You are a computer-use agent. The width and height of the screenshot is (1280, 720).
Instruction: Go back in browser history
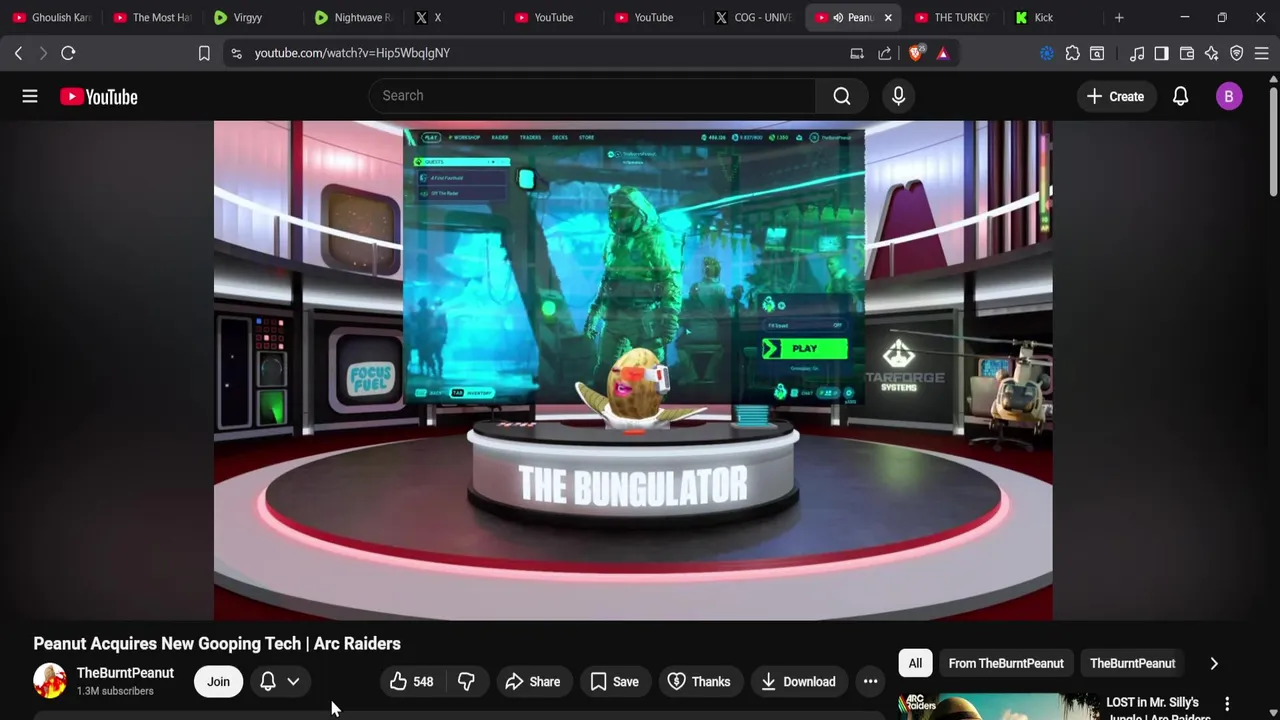[x=18, y=53]
